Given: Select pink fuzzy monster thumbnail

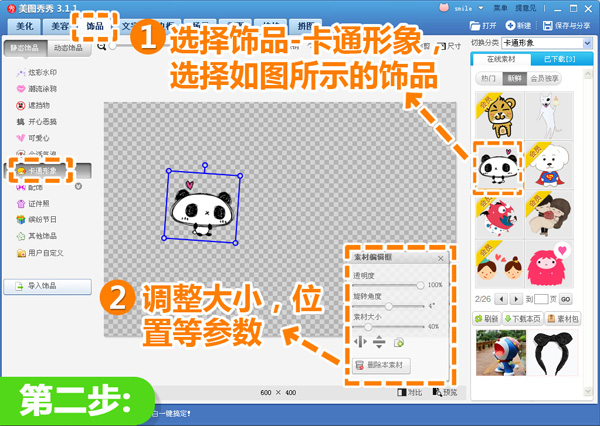Looking at the screenshot, I should (x=549, y=264).
